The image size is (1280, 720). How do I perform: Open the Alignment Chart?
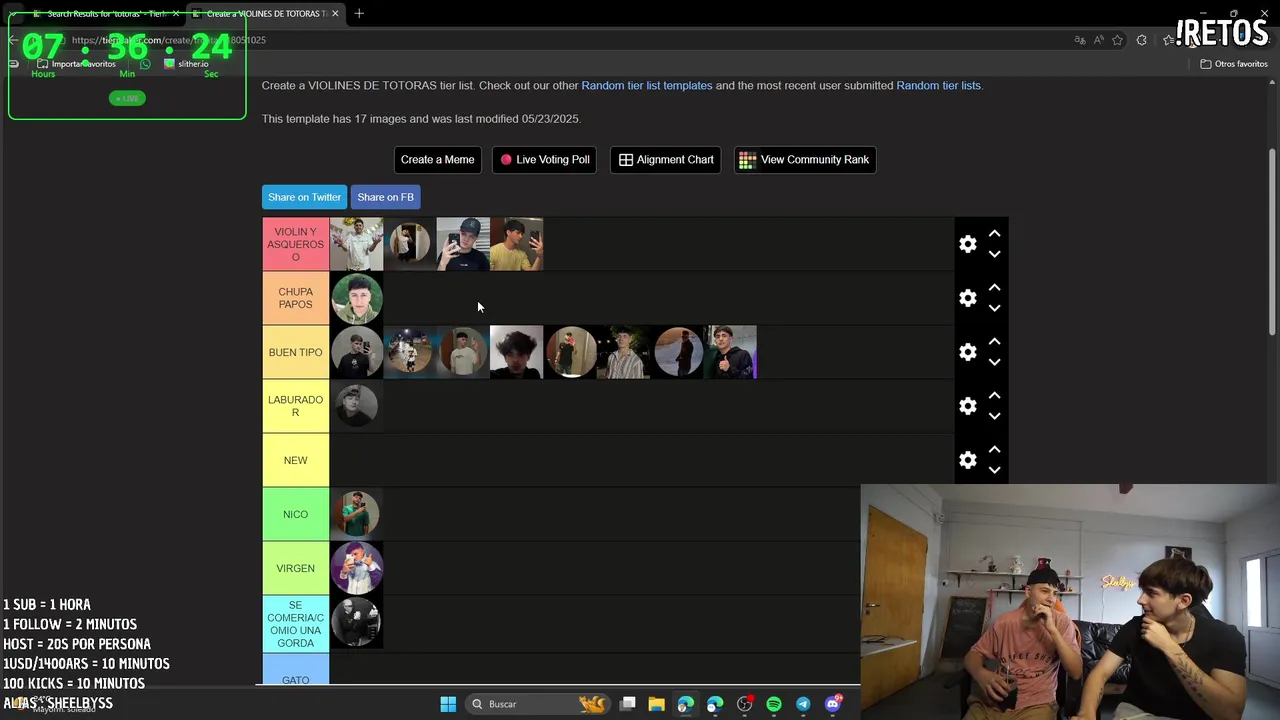pos(666,160)
